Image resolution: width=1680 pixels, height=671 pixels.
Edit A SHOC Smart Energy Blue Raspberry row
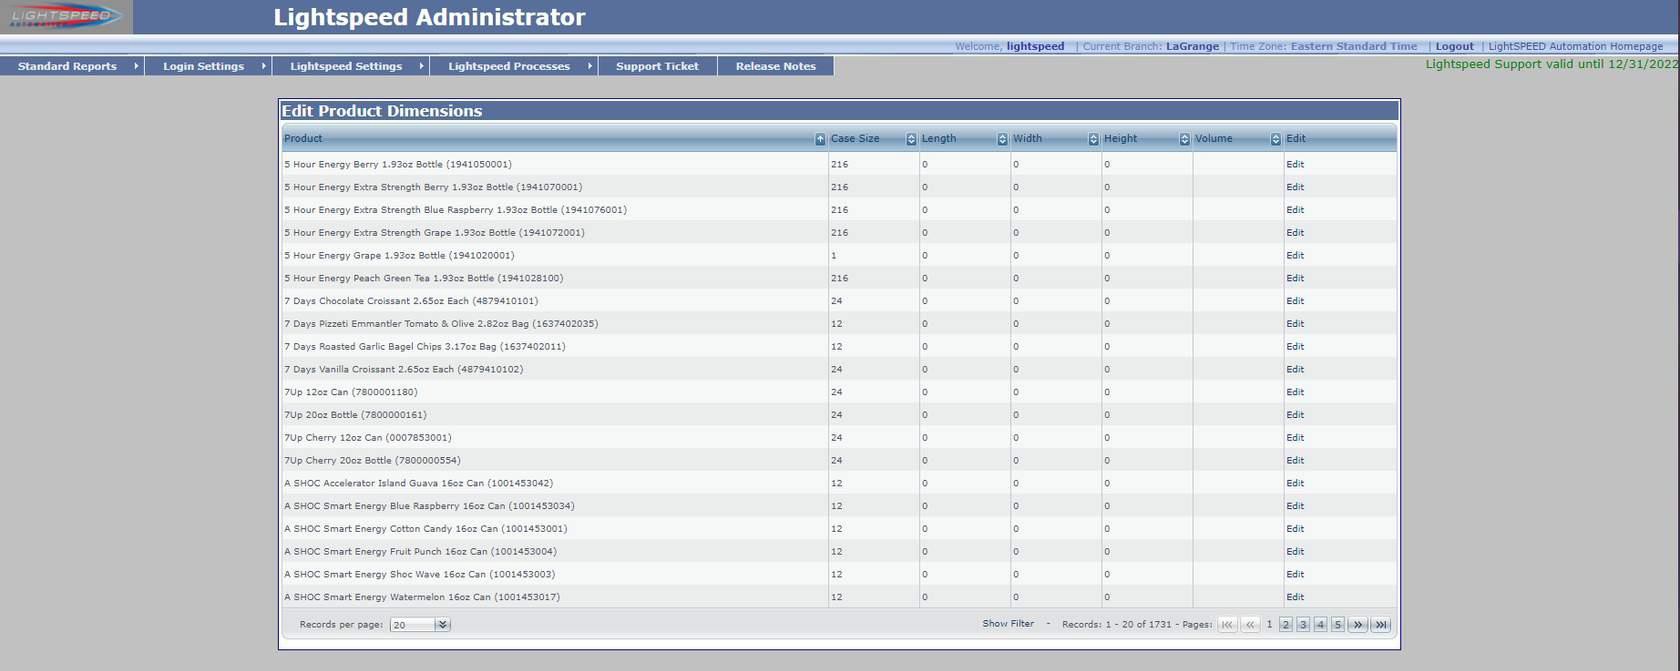click(1295, 506)
